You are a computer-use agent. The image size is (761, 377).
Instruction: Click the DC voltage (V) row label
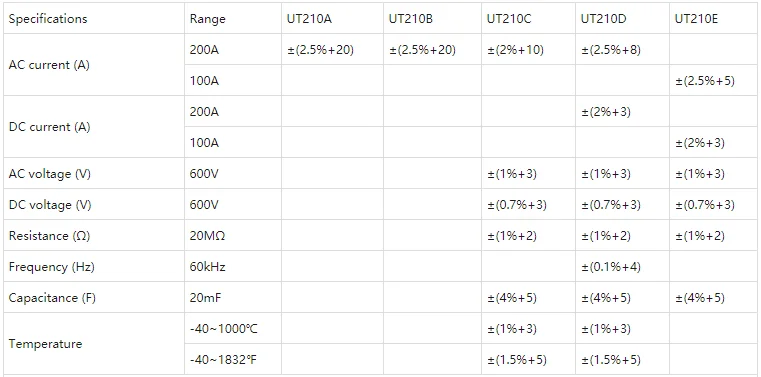(x=50, y=205)
